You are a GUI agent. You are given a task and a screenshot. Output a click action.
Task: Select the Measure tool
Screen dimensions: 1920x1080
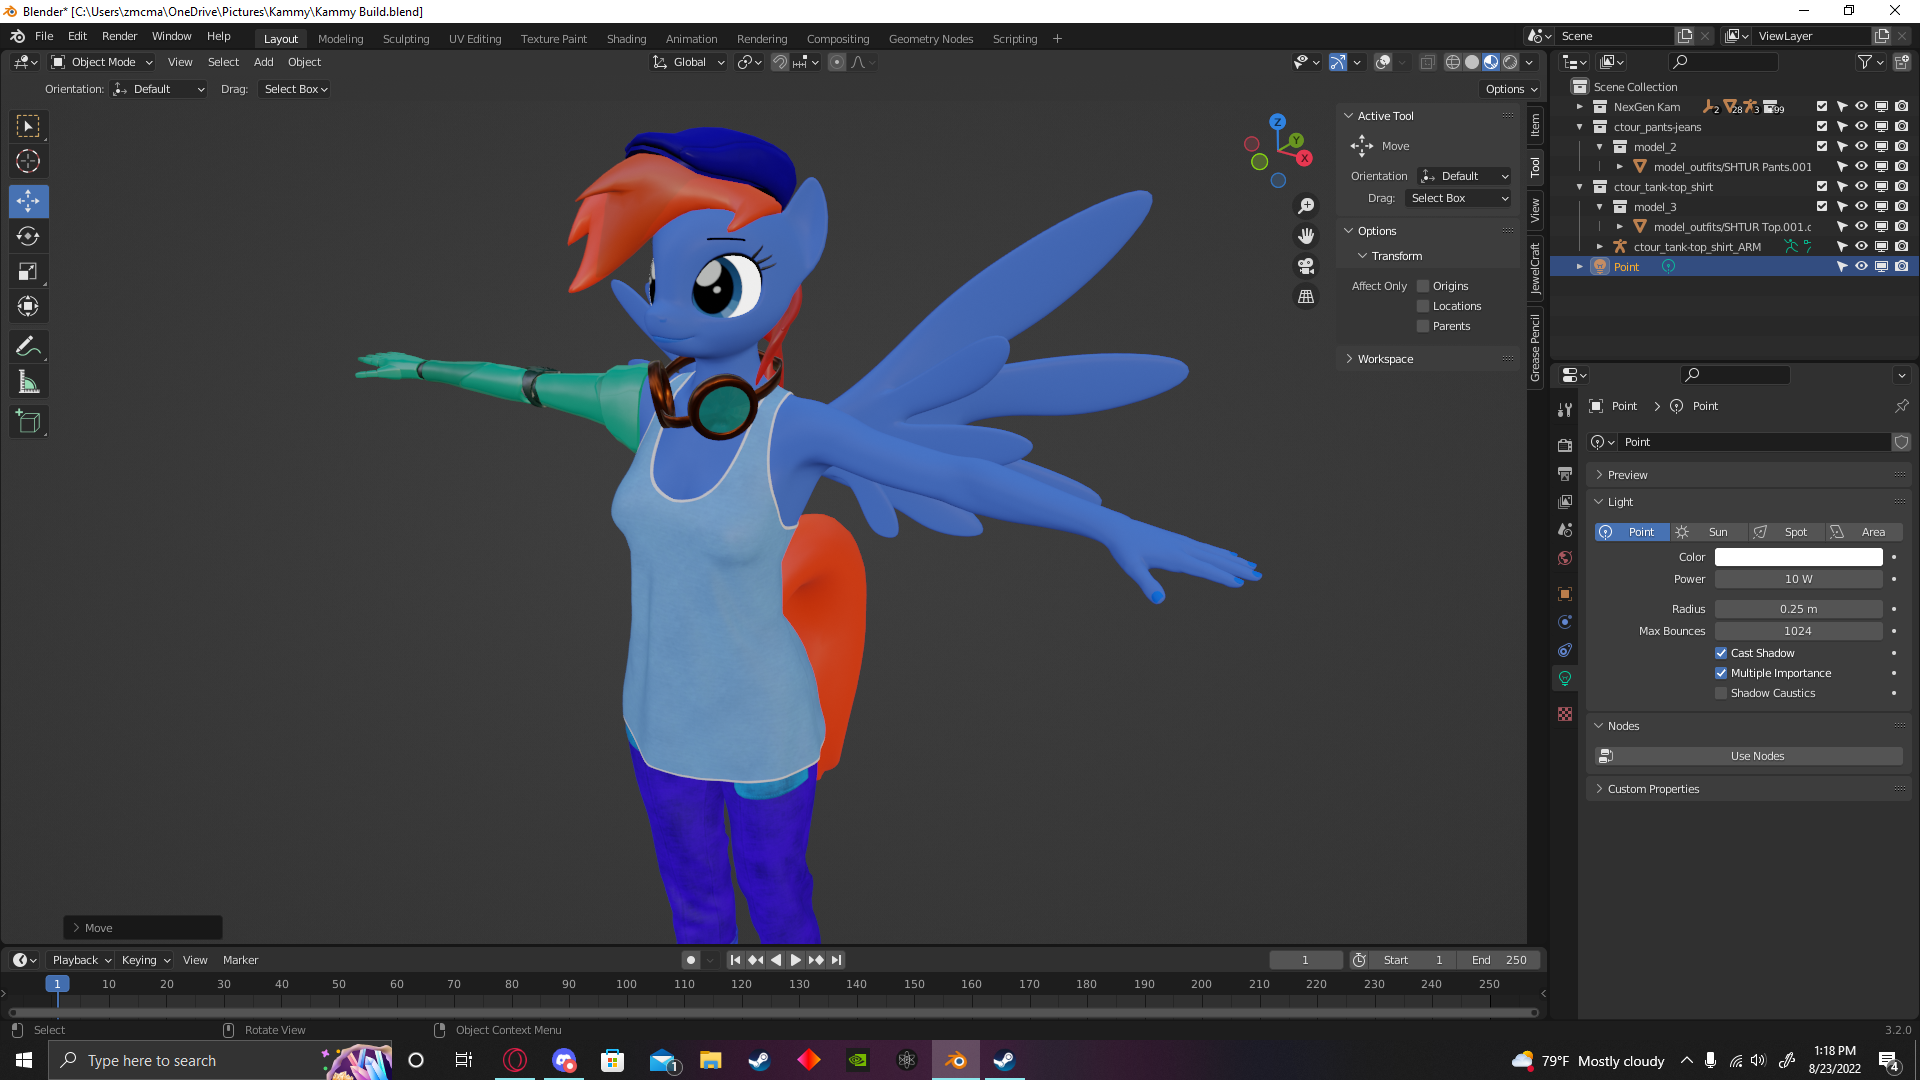click(x=28, y=382)
